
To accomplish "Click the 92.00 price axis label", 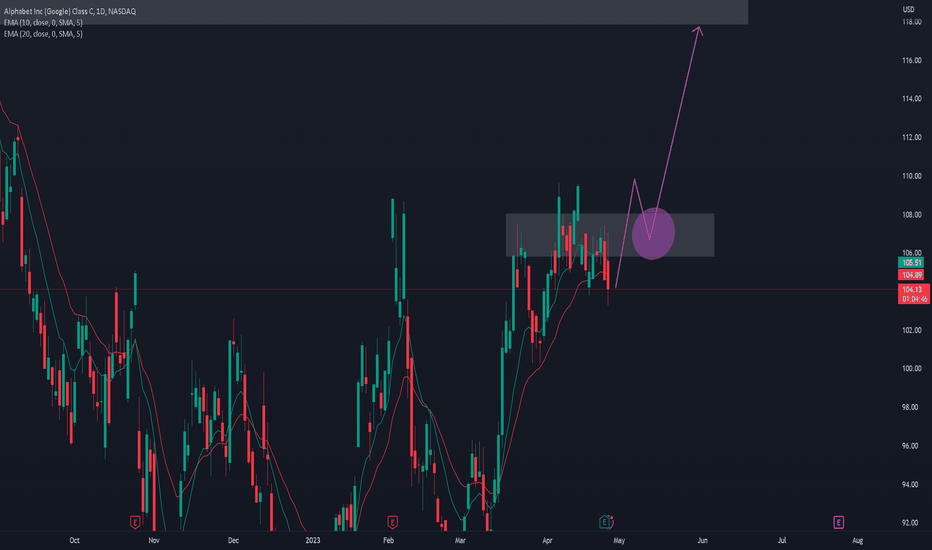I will point(912,523).
